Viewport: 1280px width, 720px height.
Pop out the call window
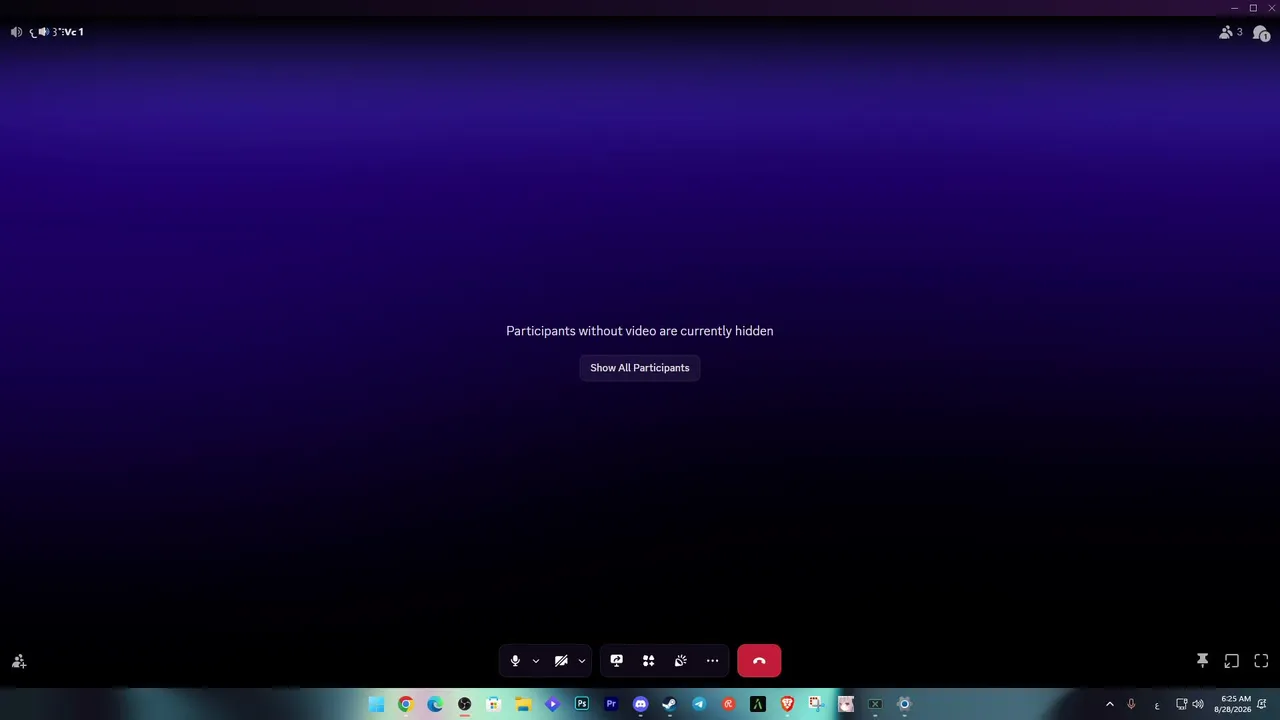1232,661
